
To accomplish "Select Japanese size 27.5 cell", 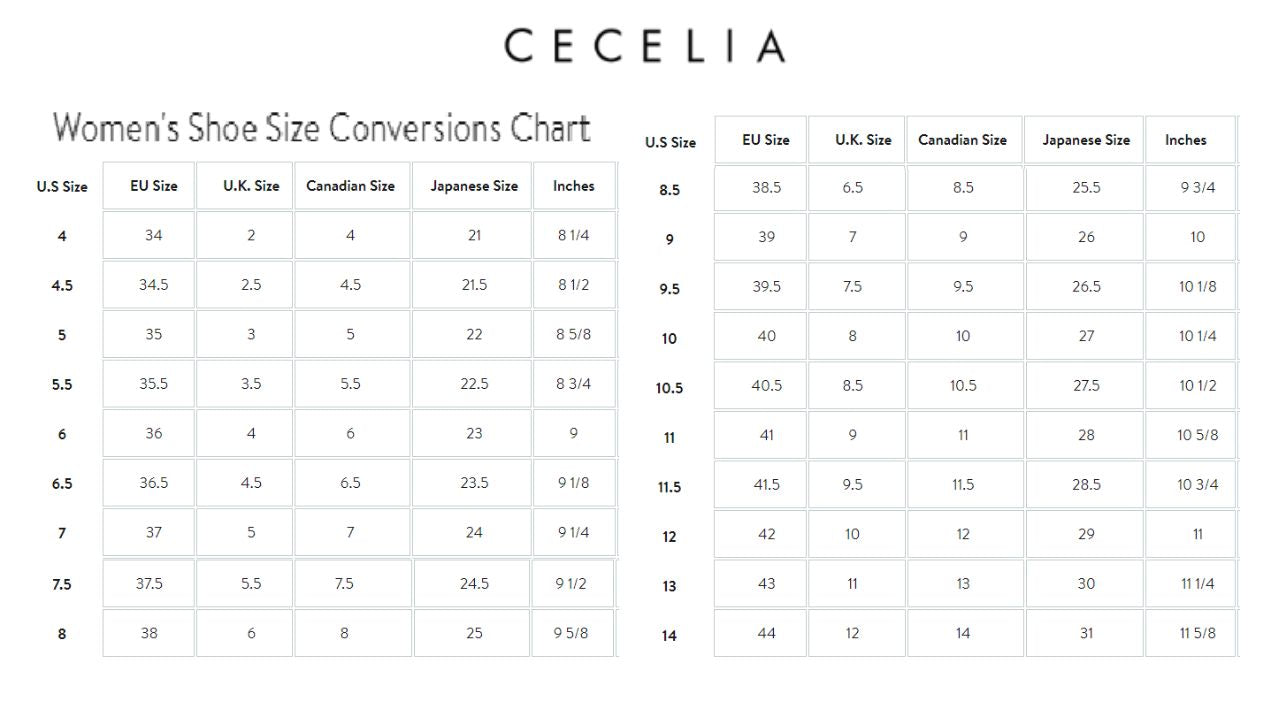I will (x=1086, y=386).
